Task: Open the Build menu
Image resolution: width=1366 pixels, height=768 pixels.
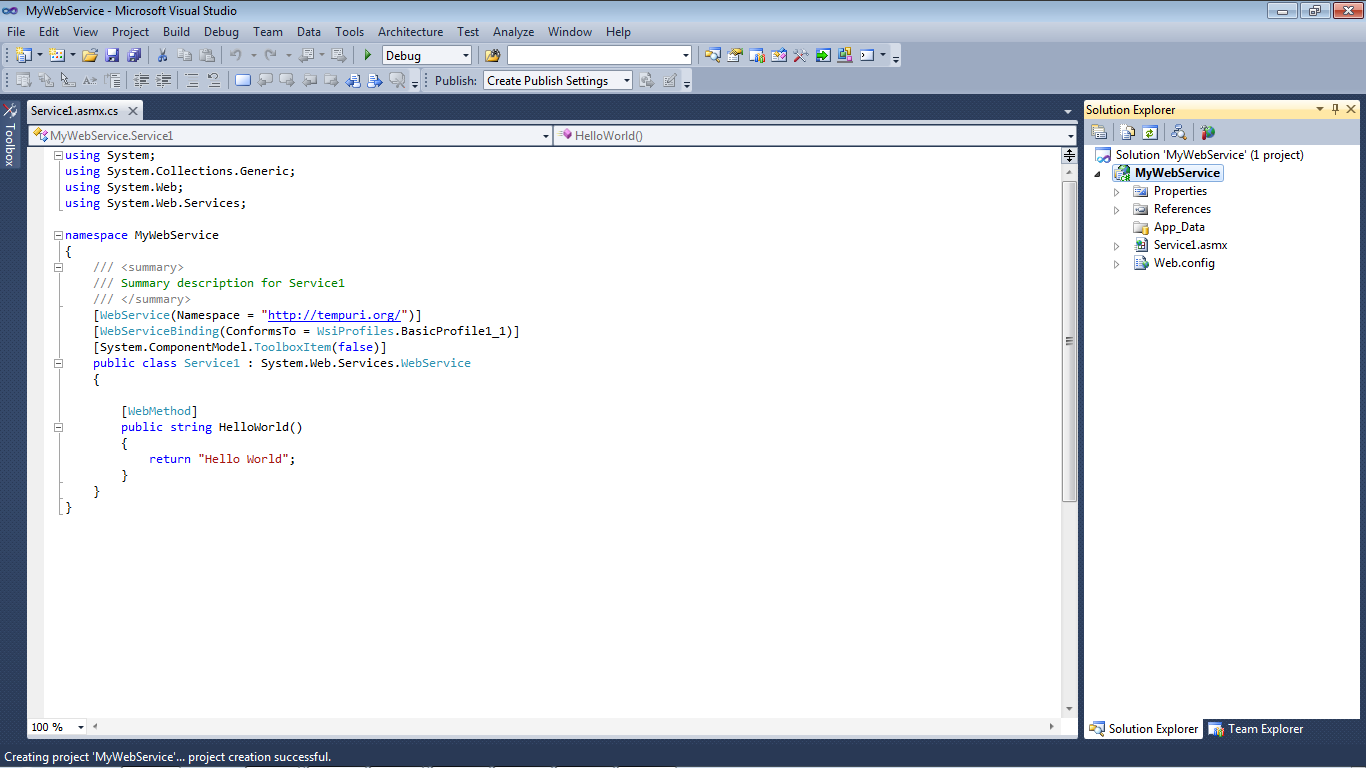Action: (x=176, y=31)
